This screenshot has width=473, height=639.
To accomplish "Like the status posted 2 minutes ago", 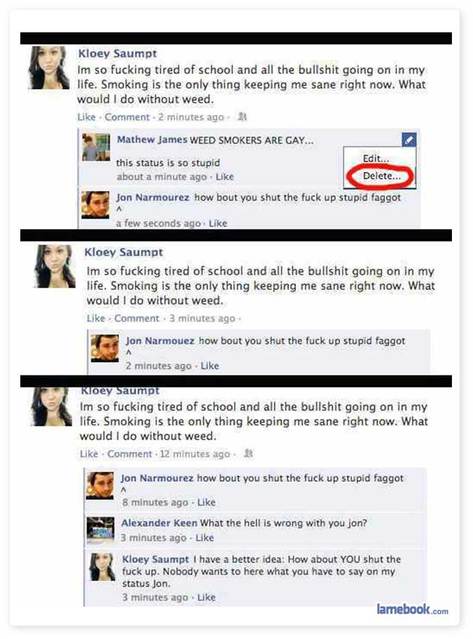I will click(x=86, y=117).
